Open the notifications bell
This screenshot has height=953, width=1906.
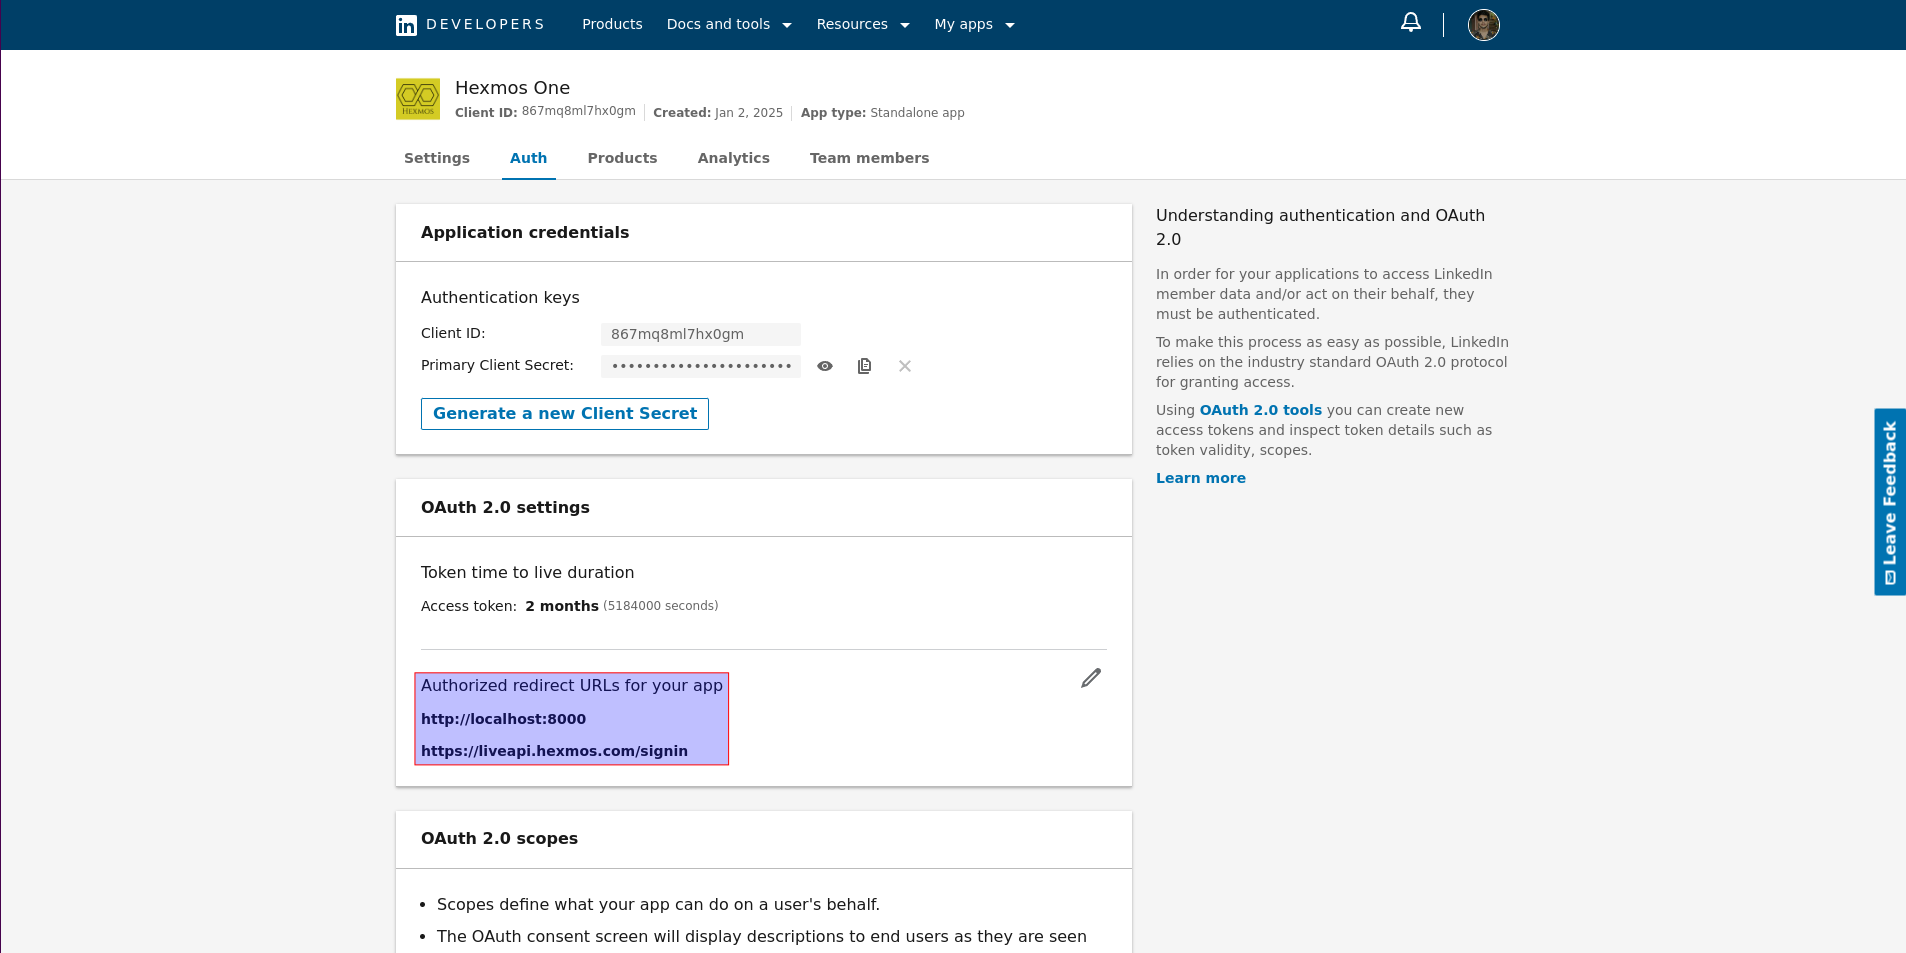coord(1410,23)
